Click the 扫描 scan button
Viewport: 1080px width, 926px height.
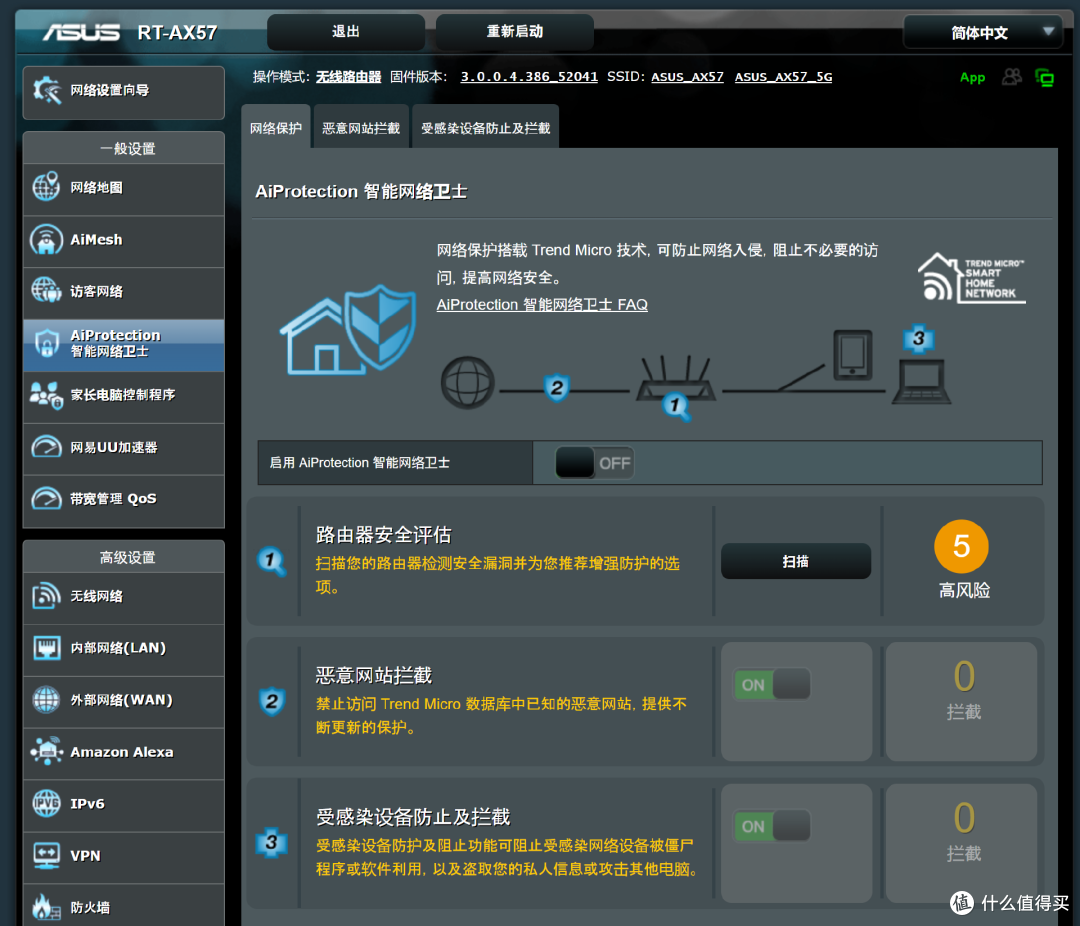796,562
